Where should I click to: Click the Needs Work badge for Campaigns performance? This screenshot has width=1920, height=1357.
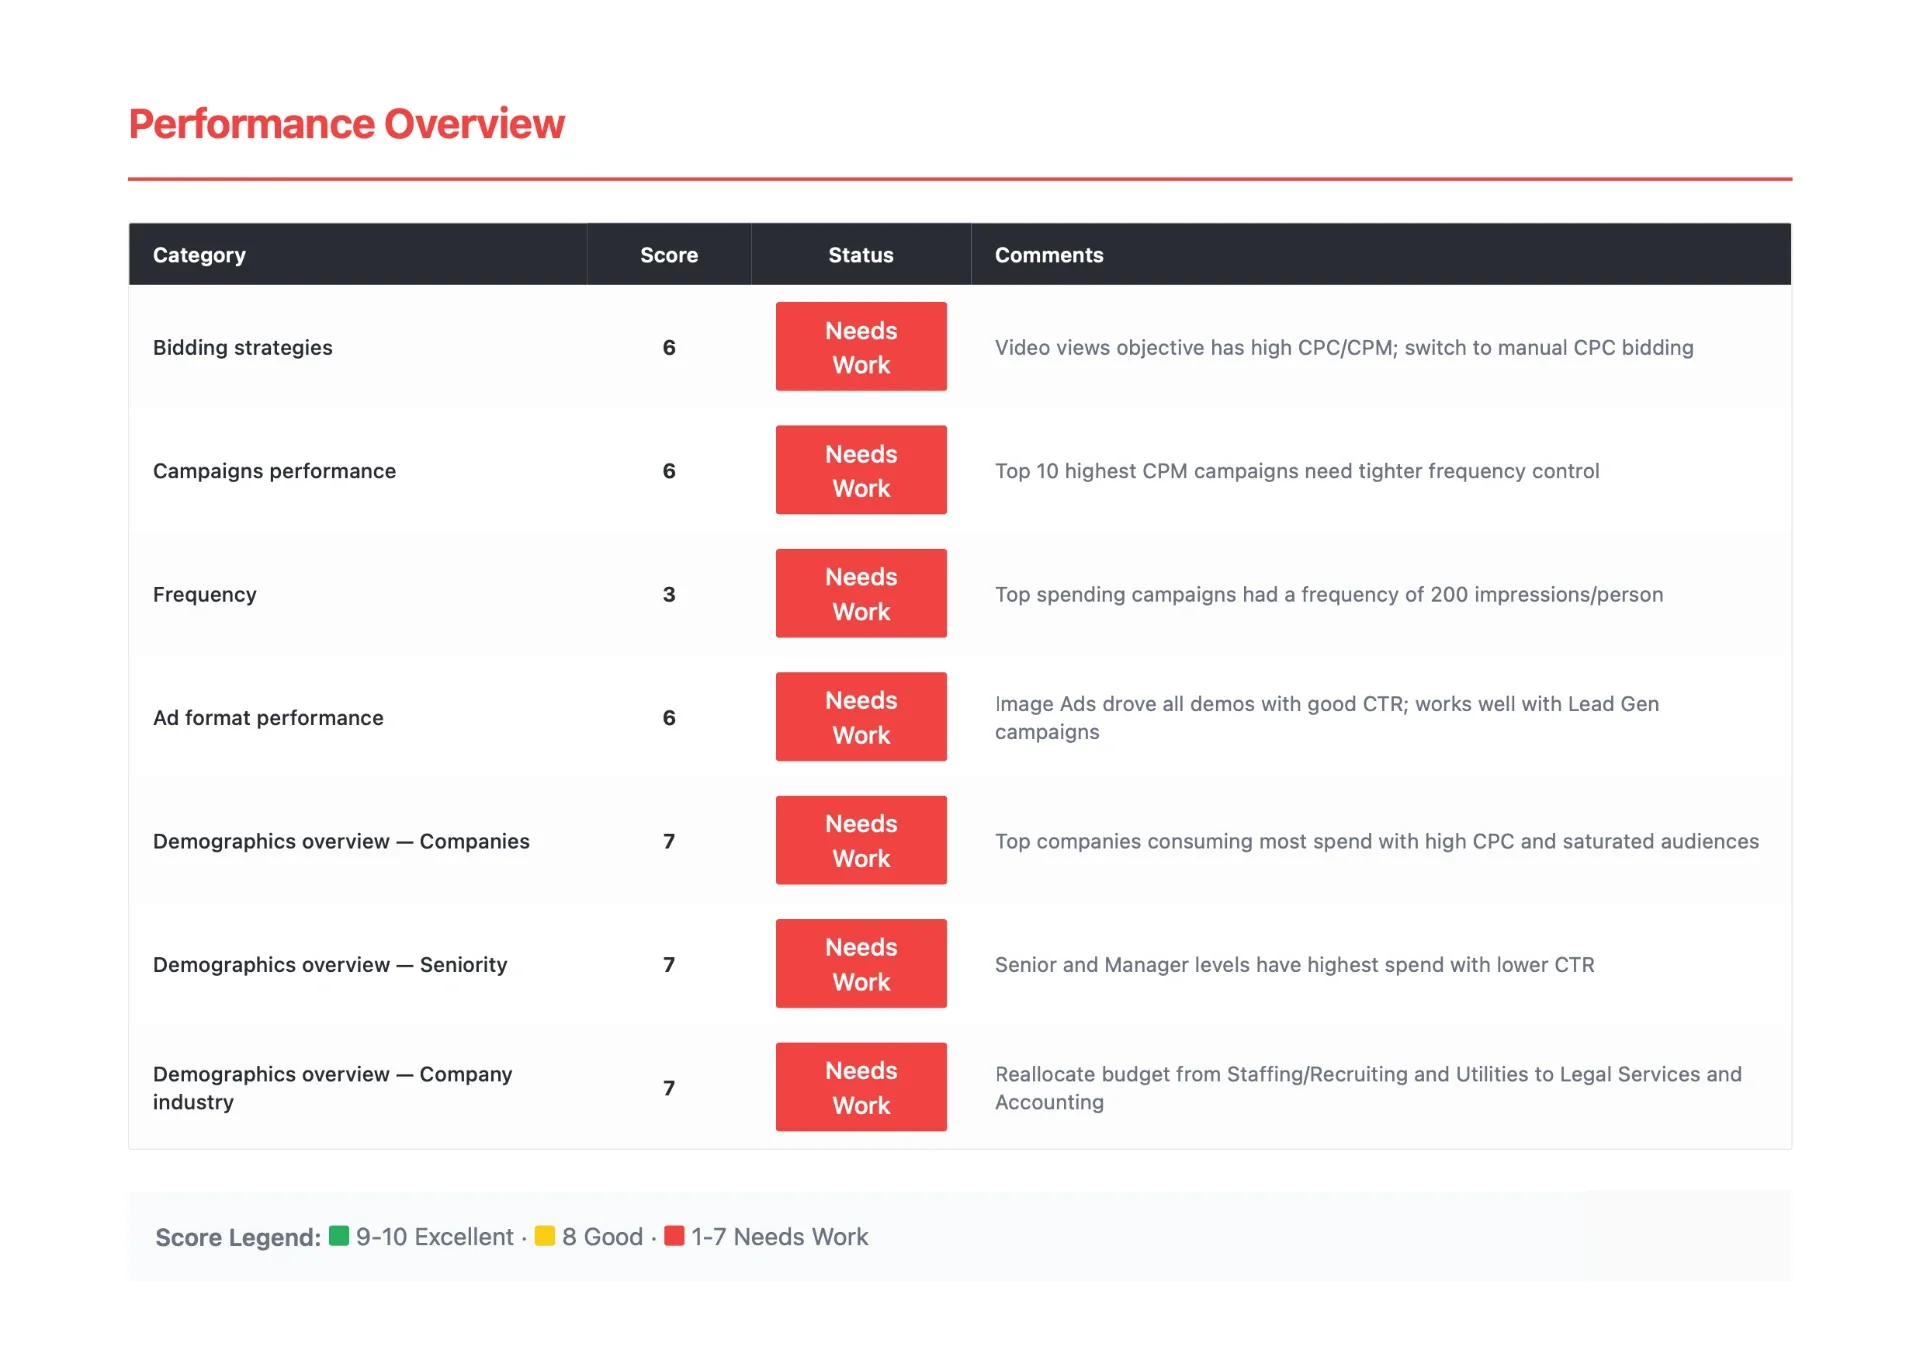coord(861,470)
